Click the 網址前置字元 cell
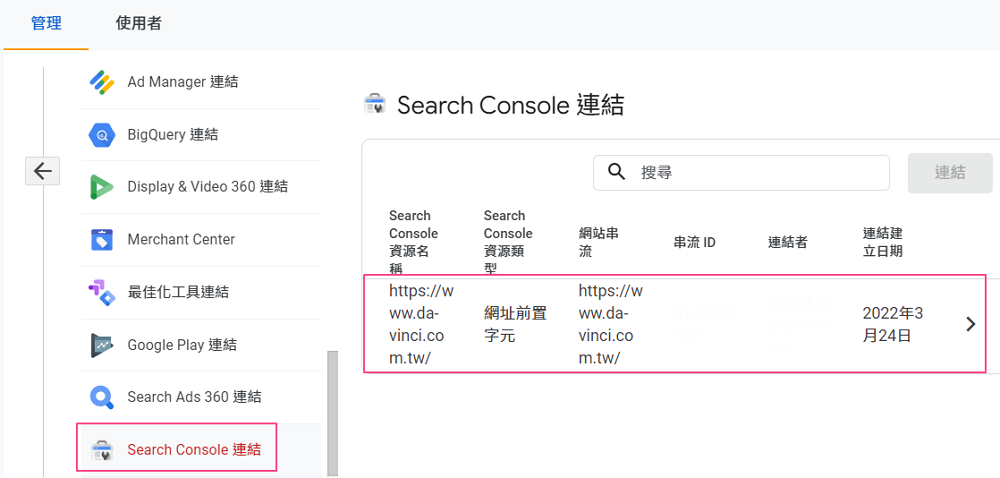Screen dimensions: 1000x478 (515, 324)
